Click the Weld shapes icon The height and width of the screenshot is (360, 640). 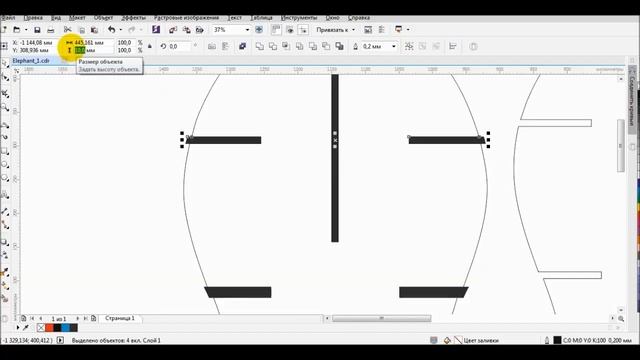tap(260, 47)
